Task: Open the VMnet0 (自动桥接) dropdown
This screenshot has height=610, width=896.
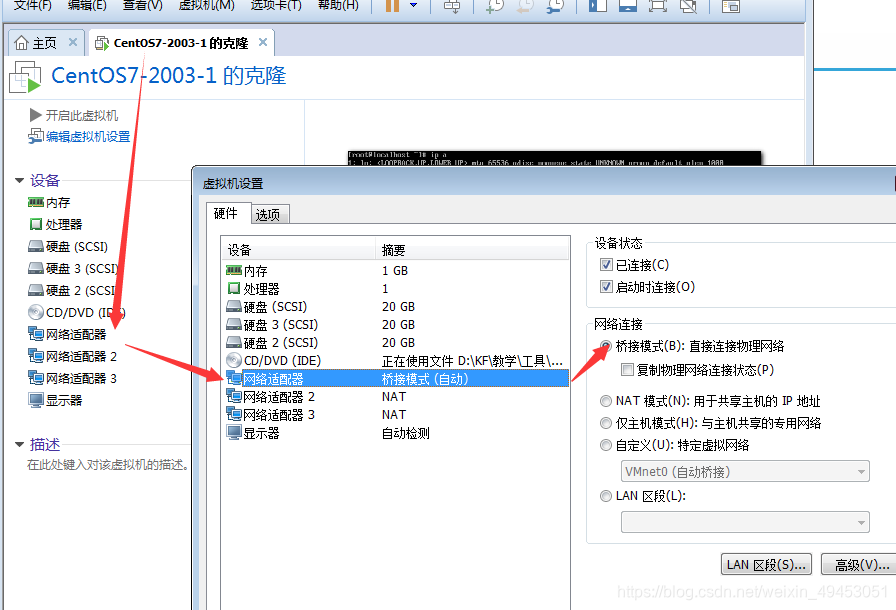Action: (x=745, y=472)
